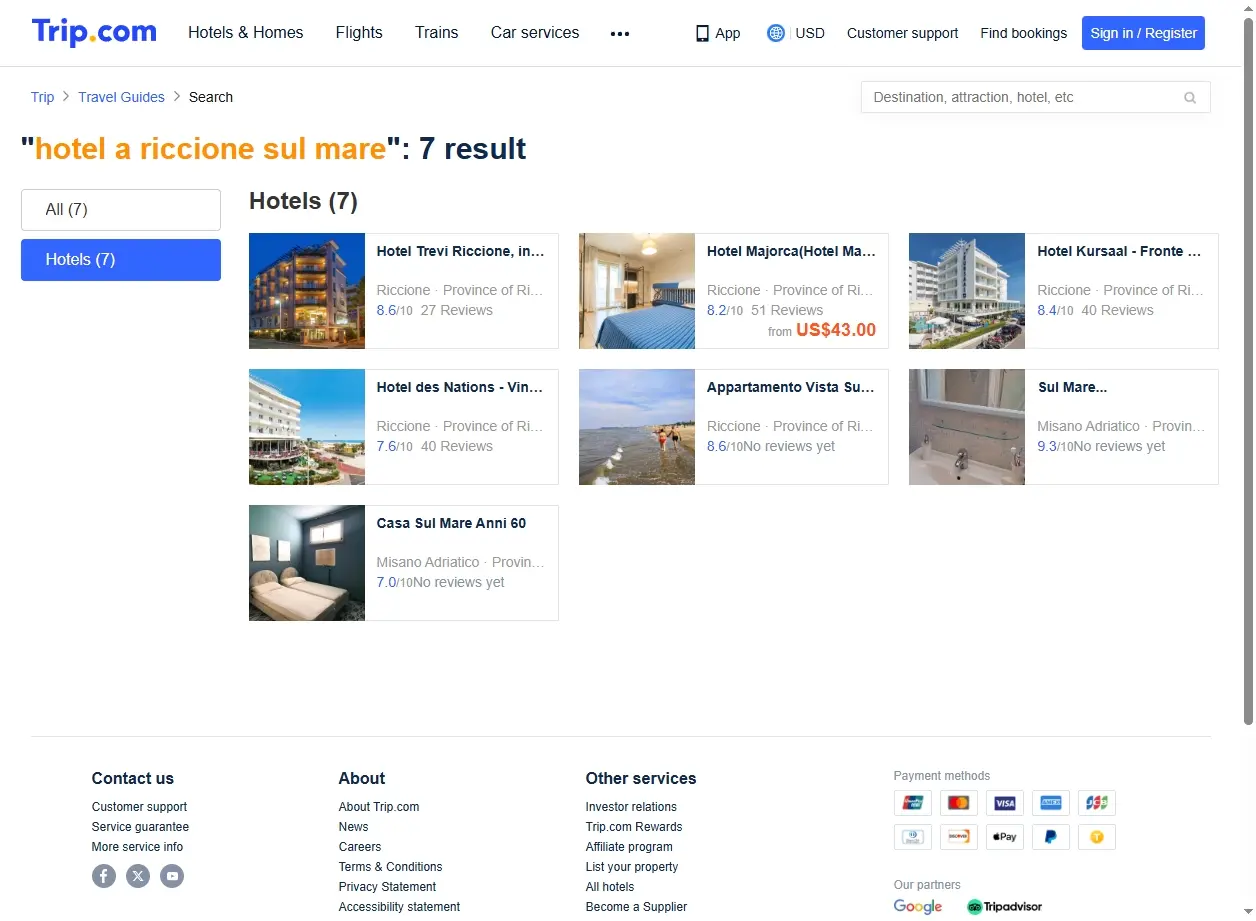This screenshot has height=921, width=1256.
Task: Click the PayPal payment icon
Action: click(x=1050, y=836)
